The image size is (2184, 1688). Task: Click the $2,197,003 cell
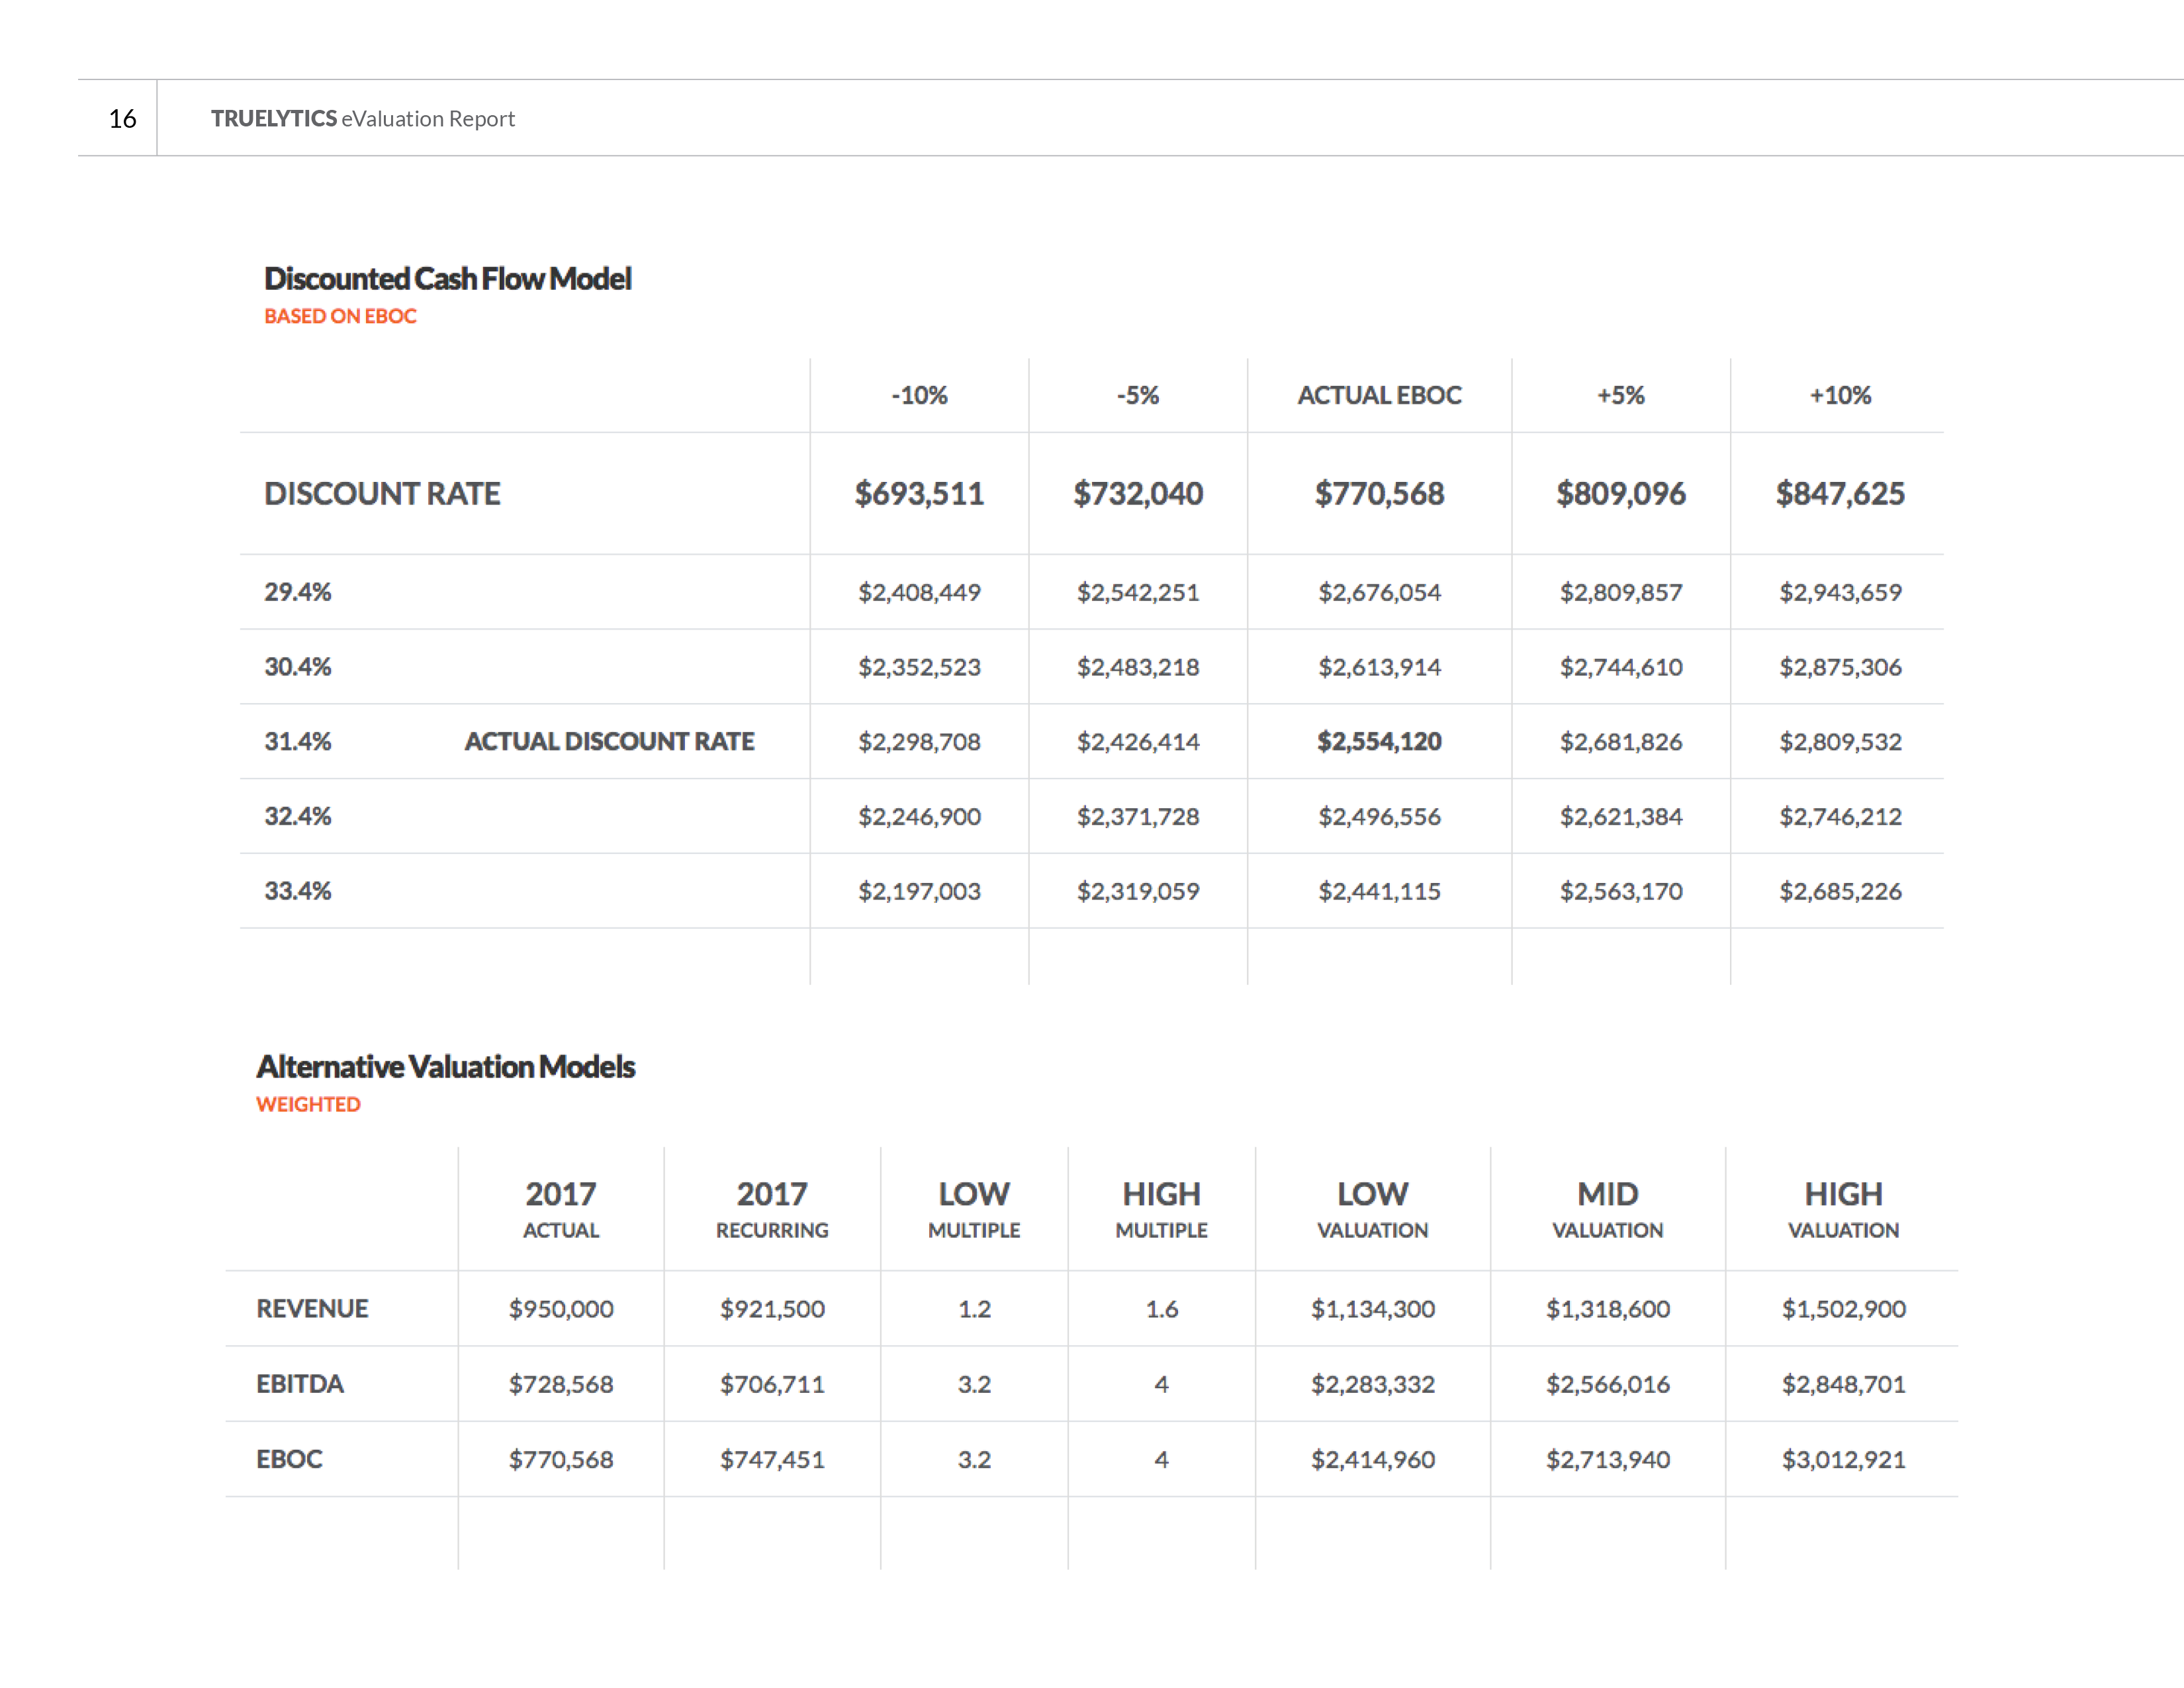[919, 891]
